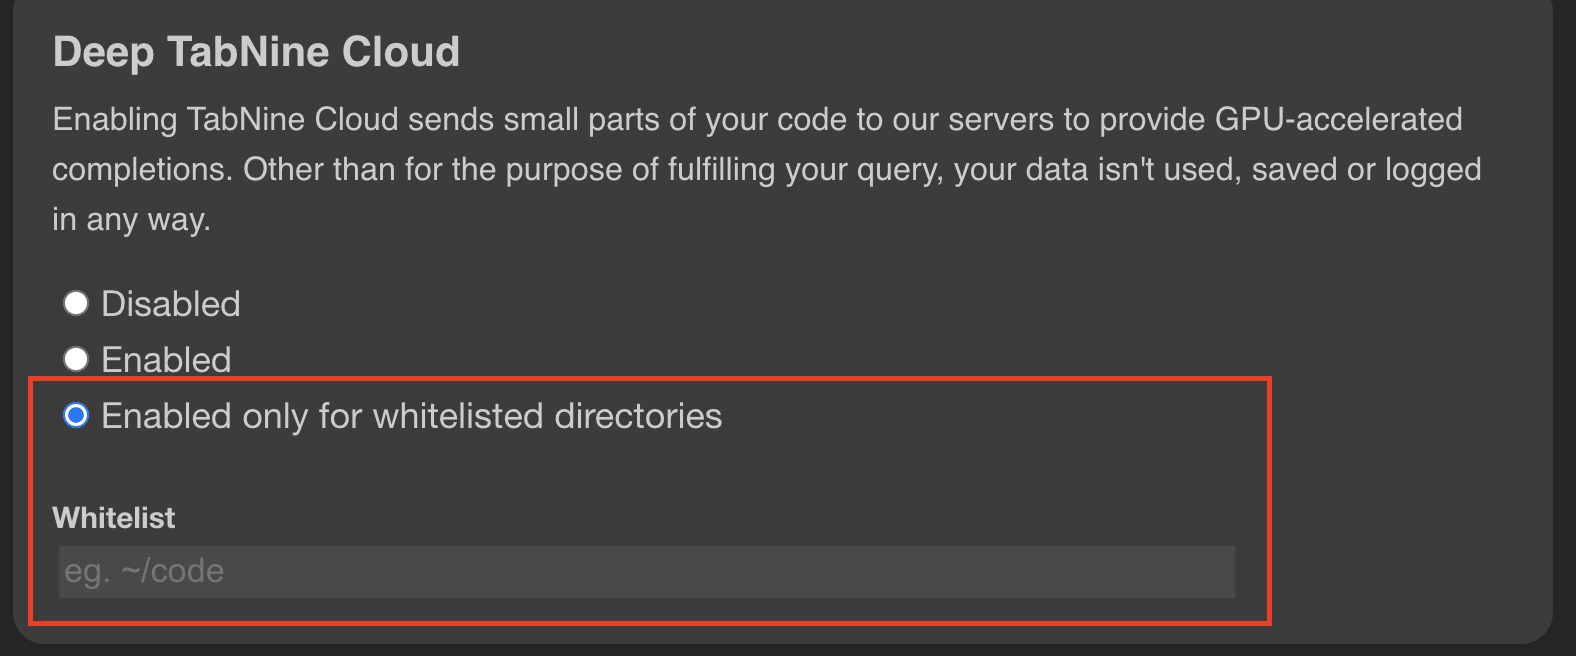Click the Whitelist section label
Screen dimensions: 1576x656
113,518
